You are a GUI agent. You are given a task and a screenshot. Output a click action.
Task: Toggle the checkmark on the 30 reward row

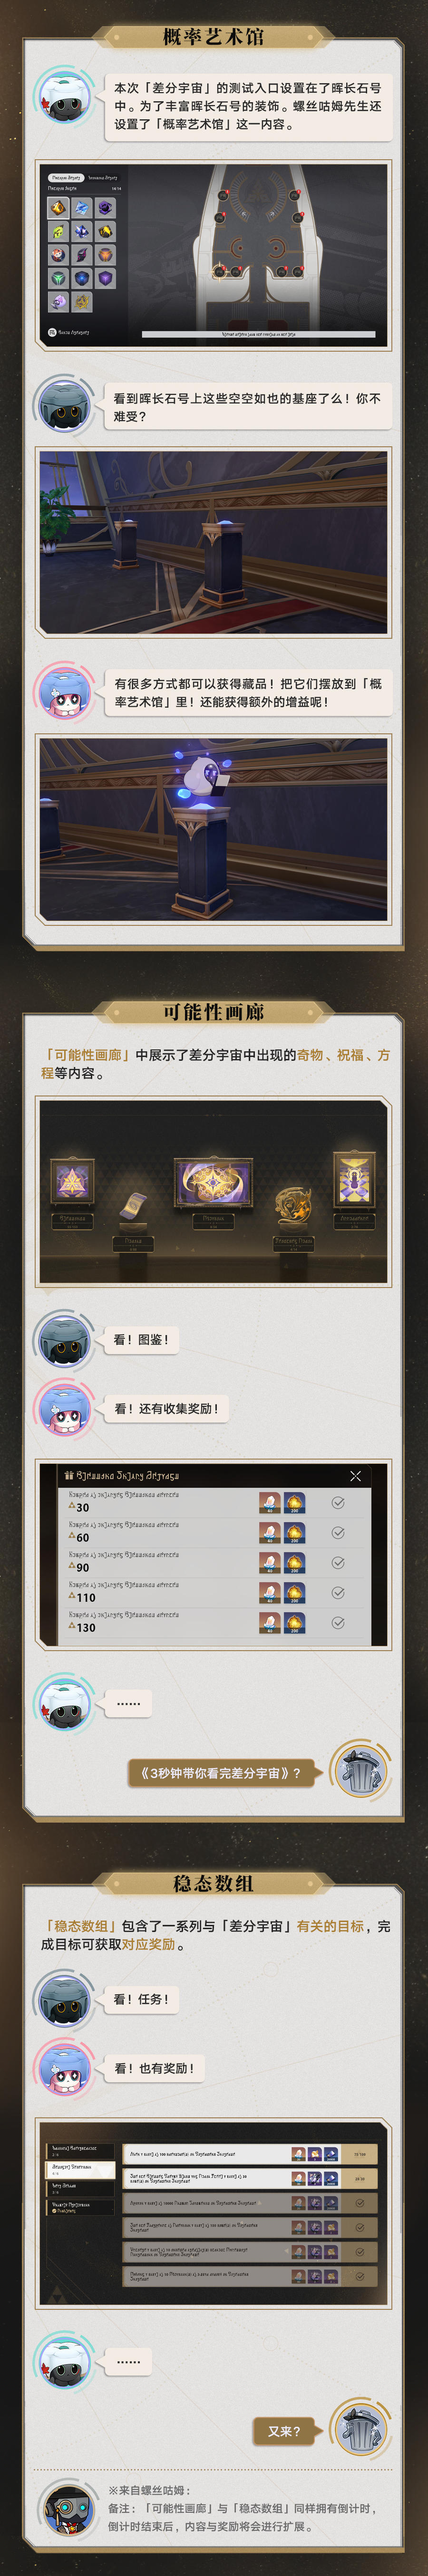click(x=338, y=1502)
